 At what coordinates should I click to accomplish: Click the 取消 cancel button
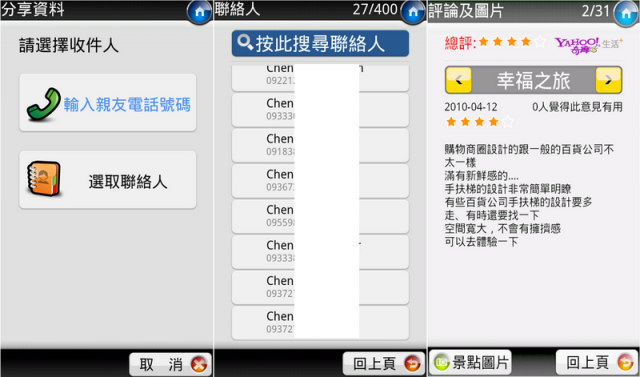click(x=170, y=364)
